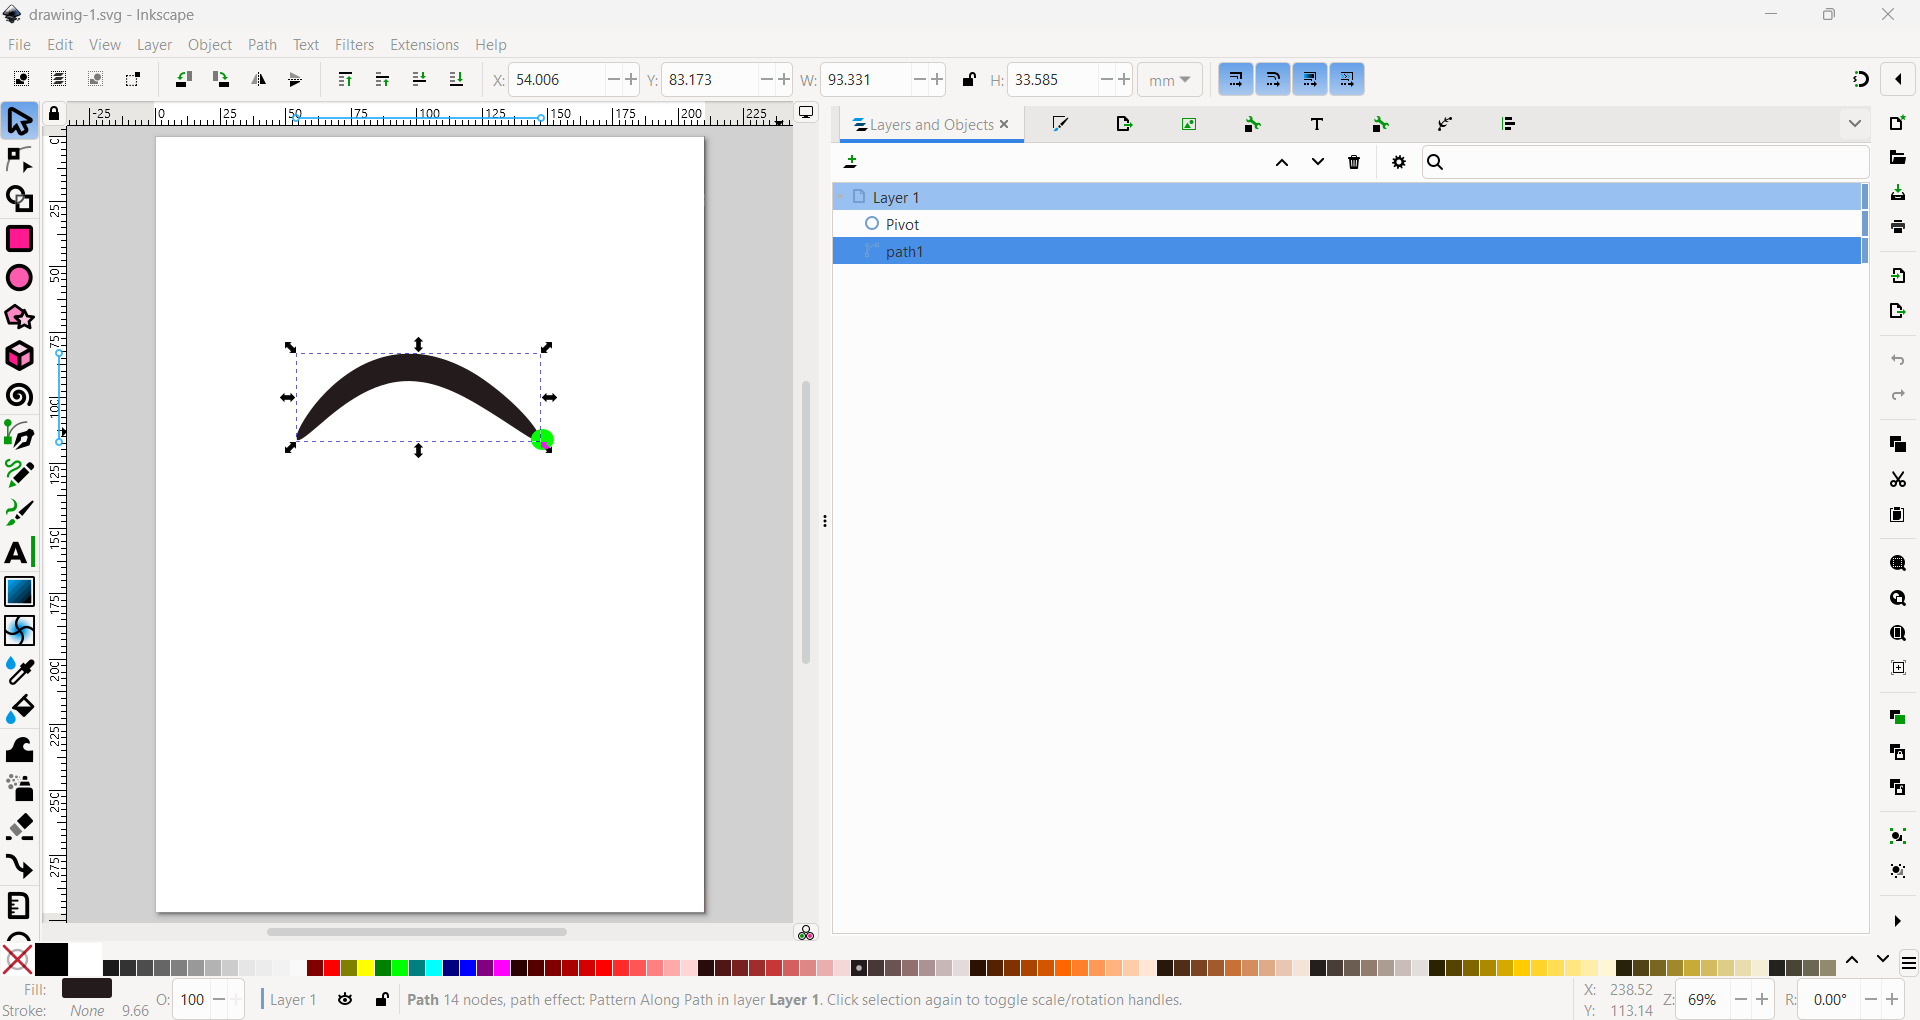
Task: Open the mm units dropdown
Action: 1169,80
